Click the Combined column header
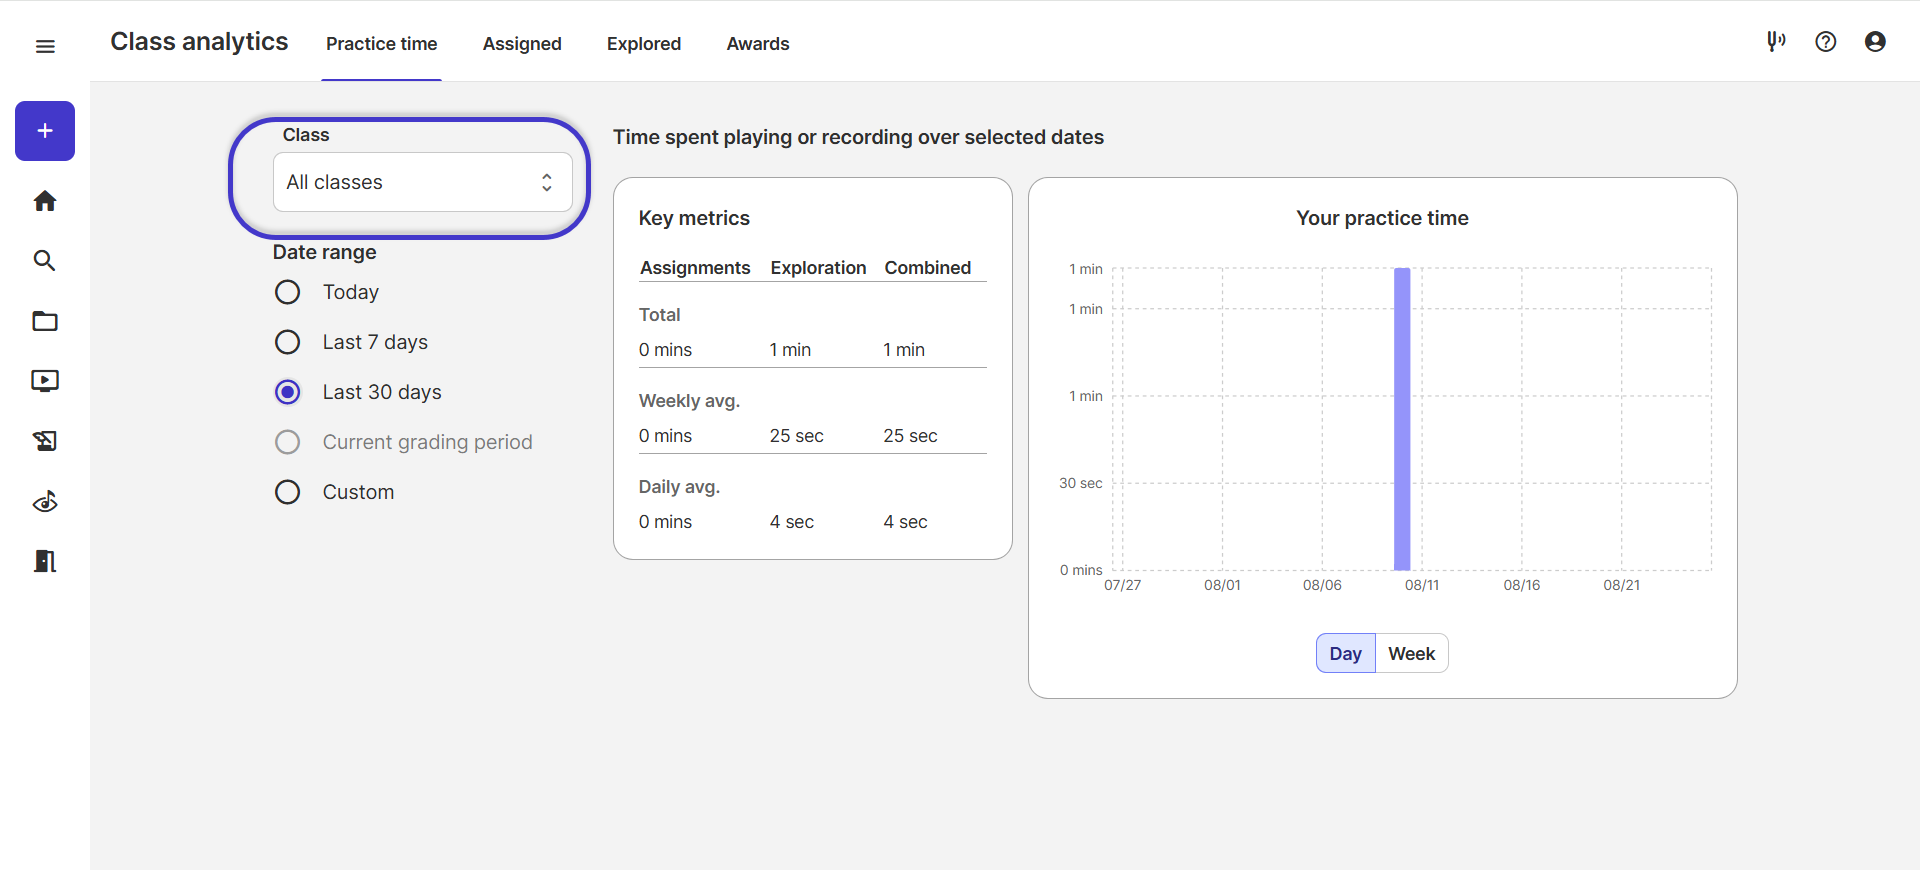 tap(928, 268)
